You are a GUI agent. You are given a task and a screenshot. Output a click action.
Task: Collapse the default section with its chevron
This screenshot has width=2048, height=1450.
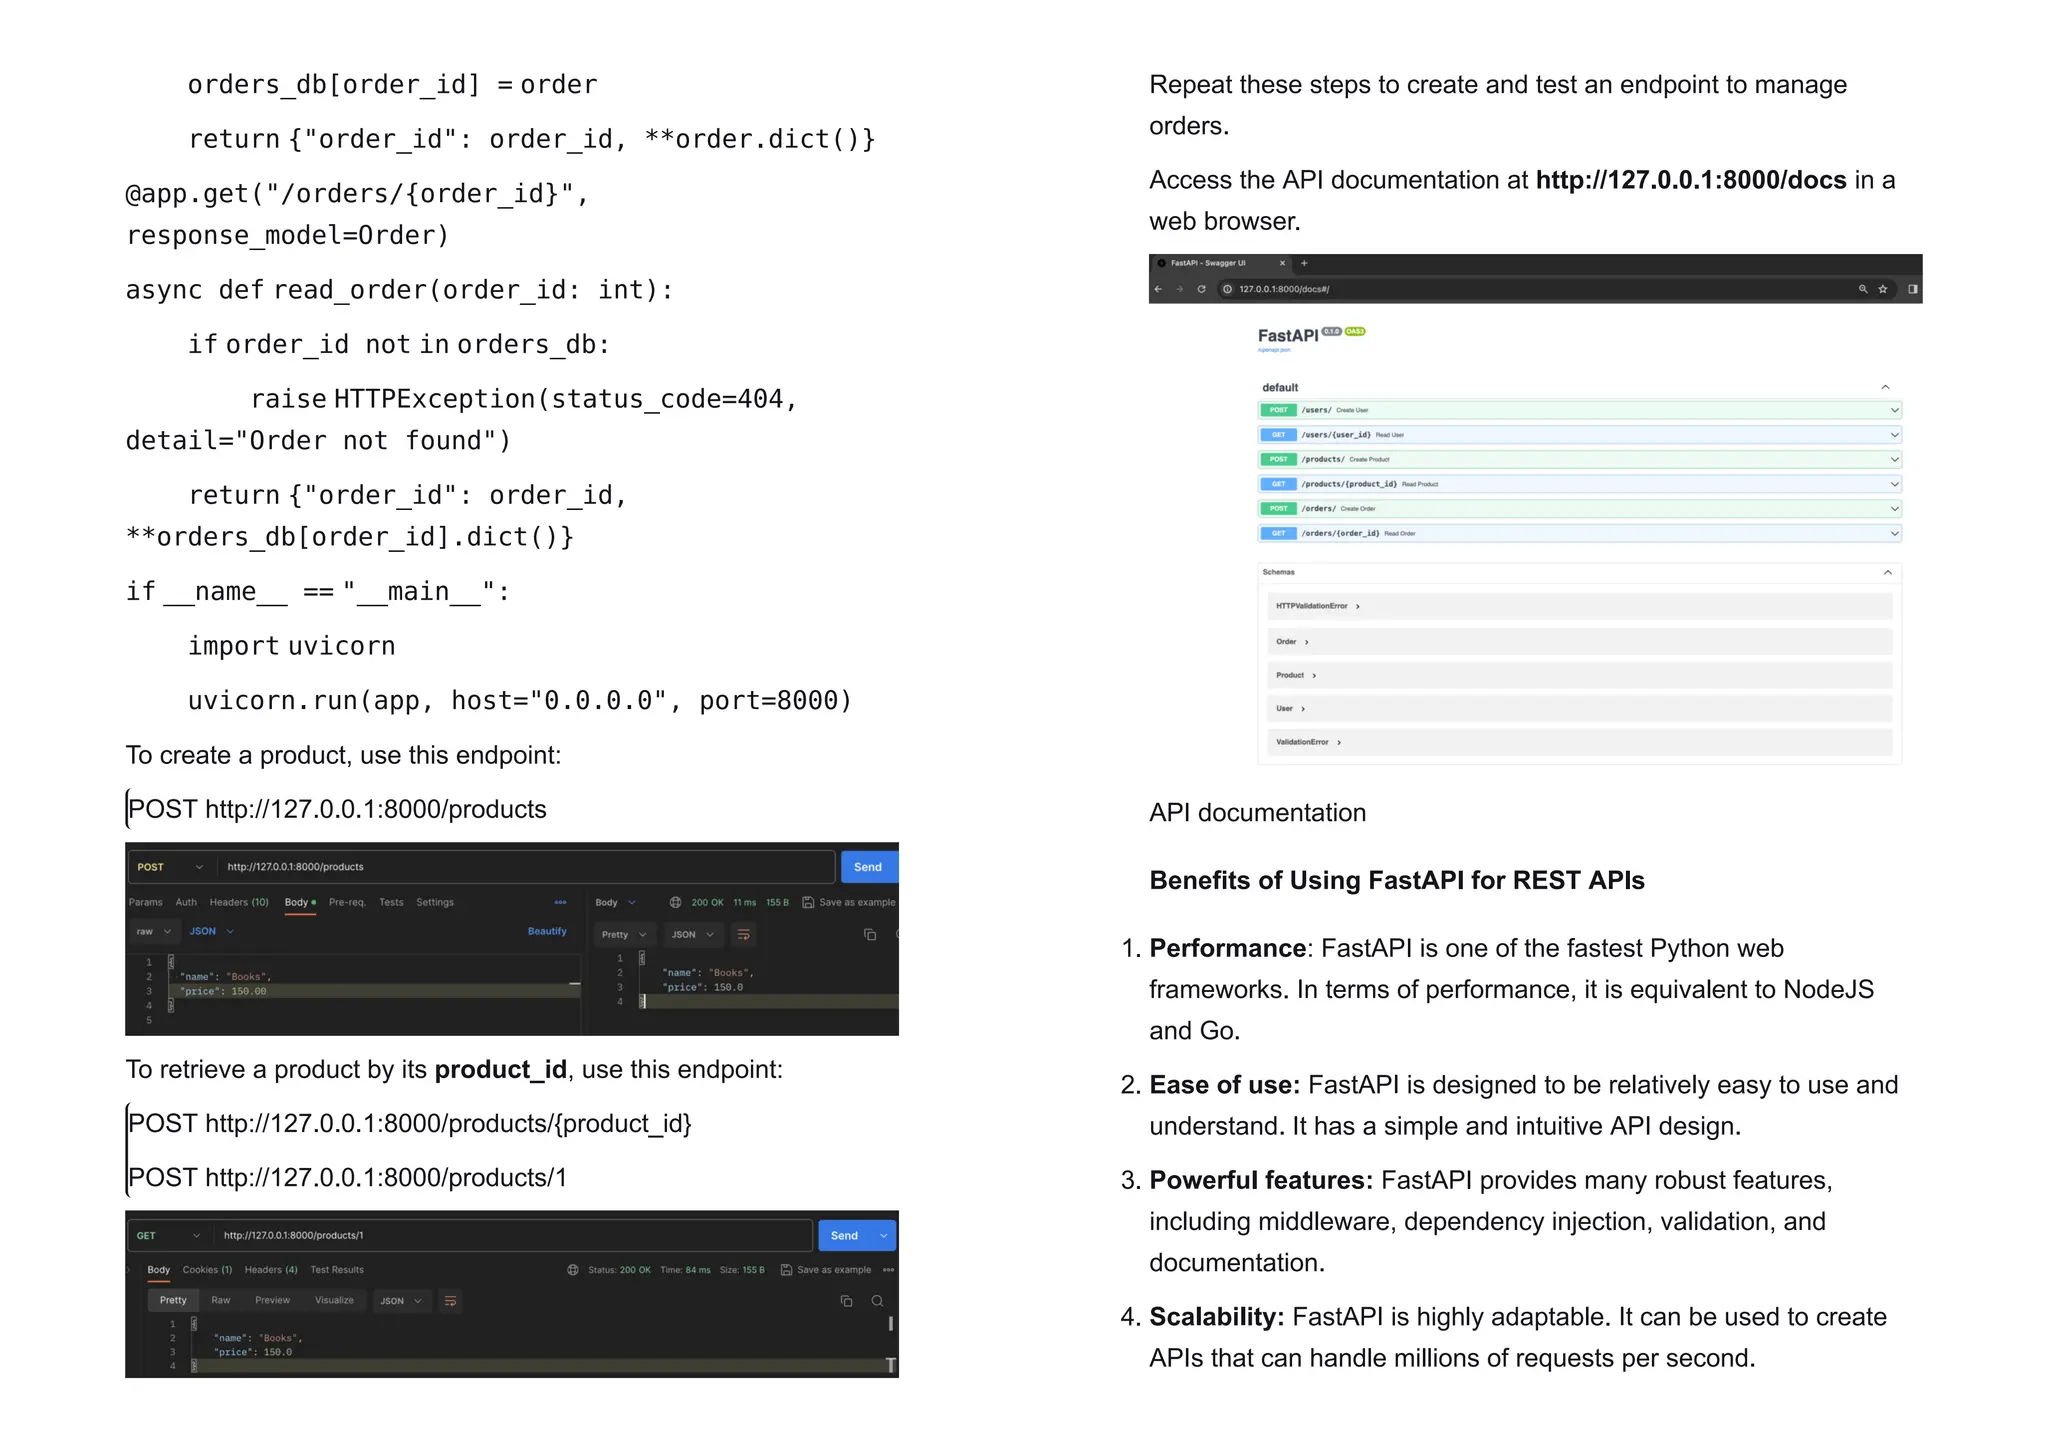tap(1885, 387)
